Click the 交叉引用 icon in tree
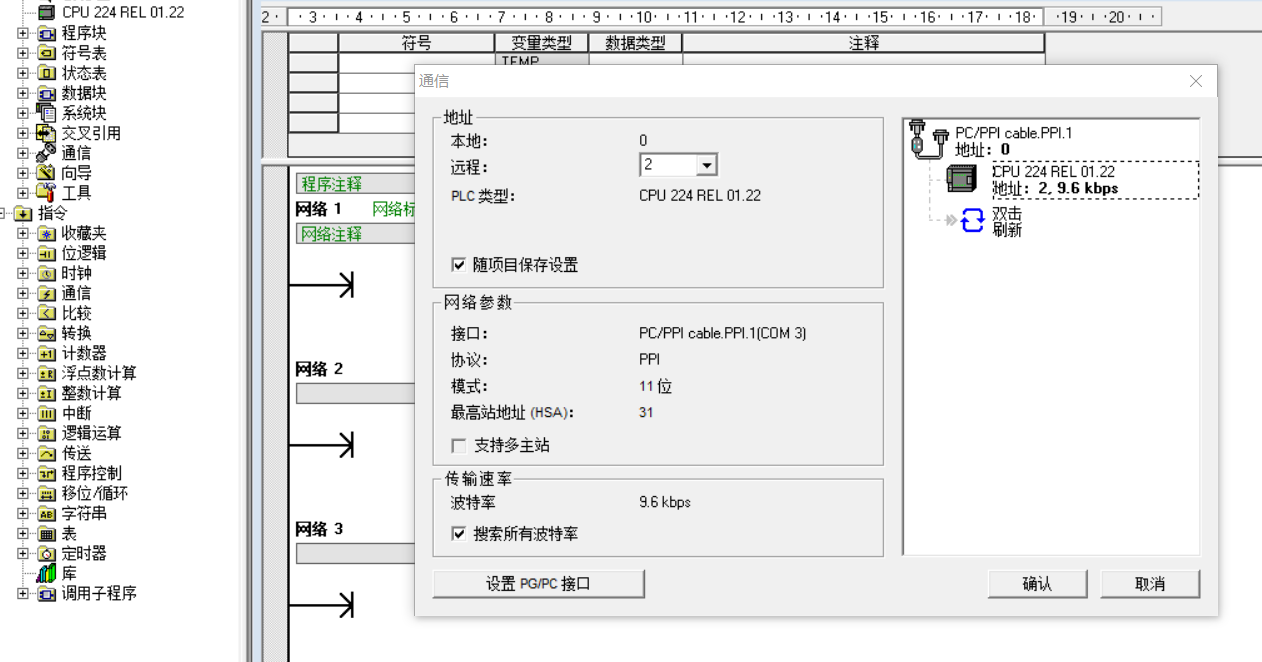Screen dimensions: 1262x662 (x=46, y=133)
